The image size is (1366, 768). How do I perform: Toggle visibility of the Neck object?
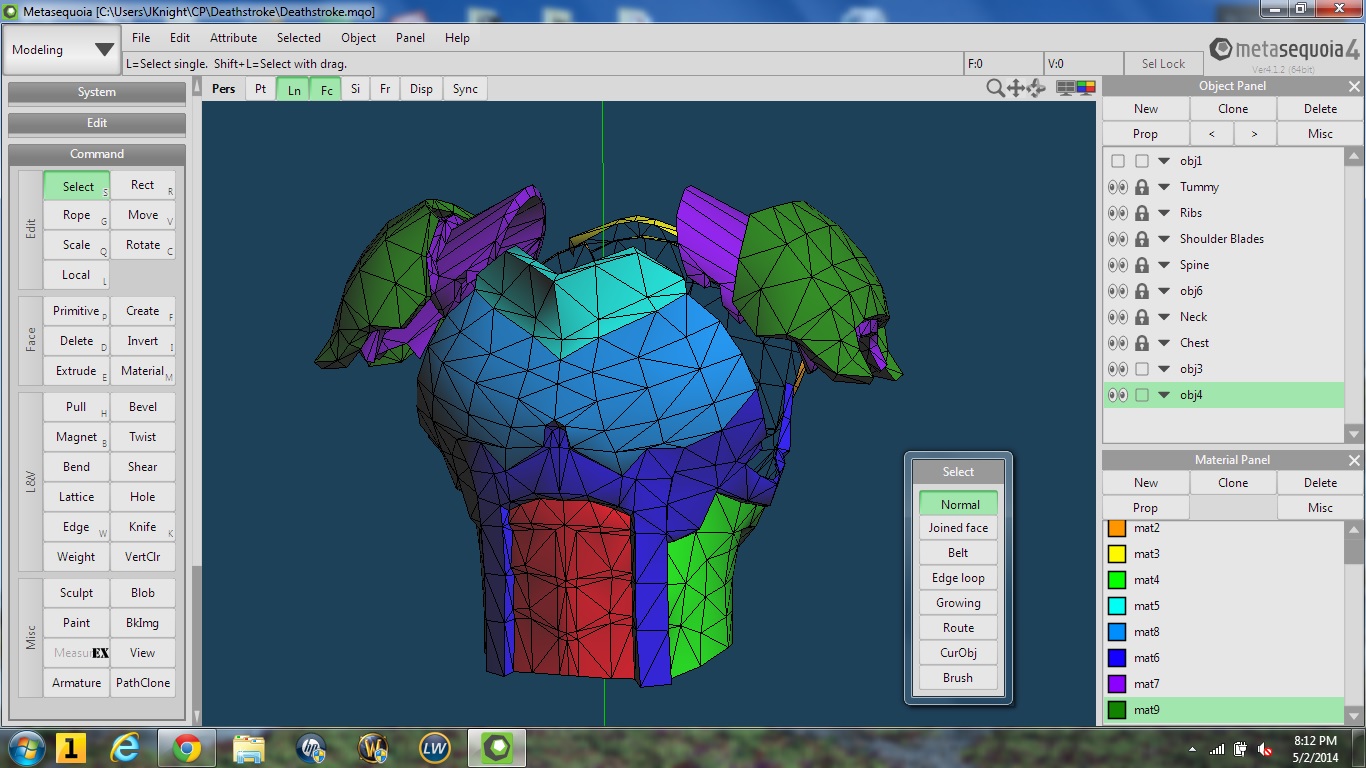(x=1118, y=317)
